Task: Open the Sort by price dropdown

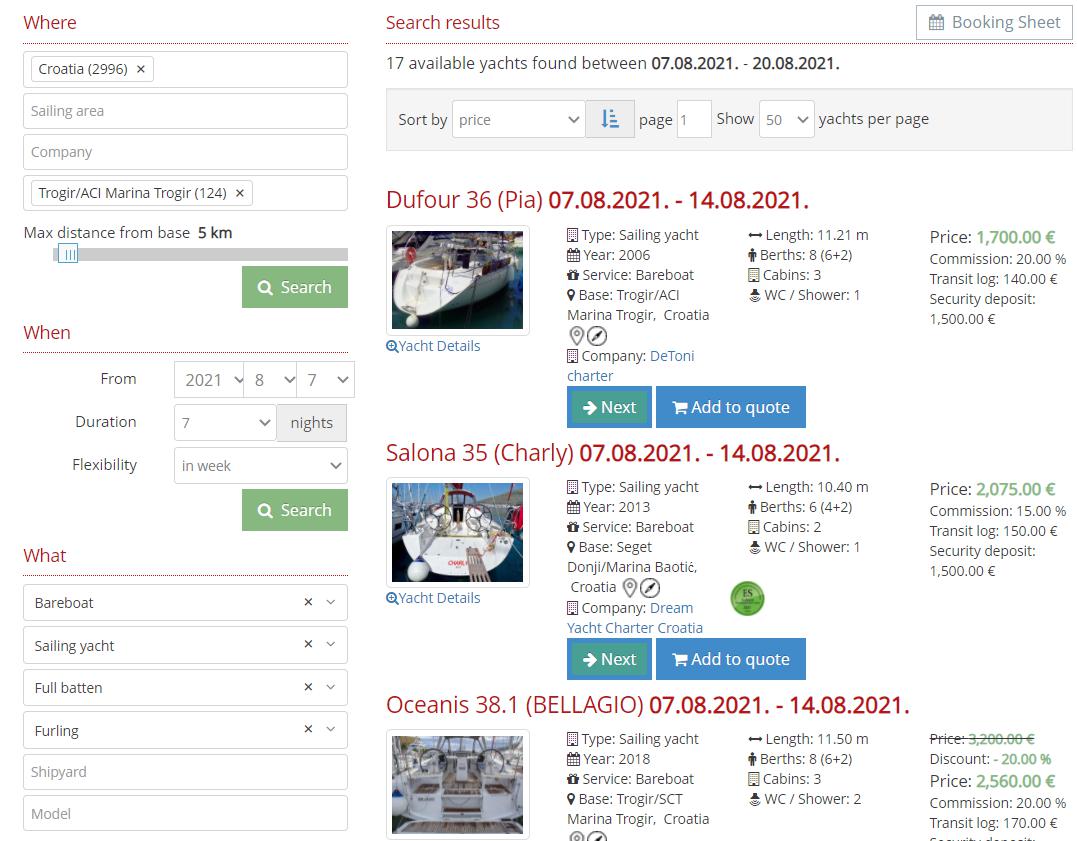Action: pyautogui.click(x=519, y=119)
